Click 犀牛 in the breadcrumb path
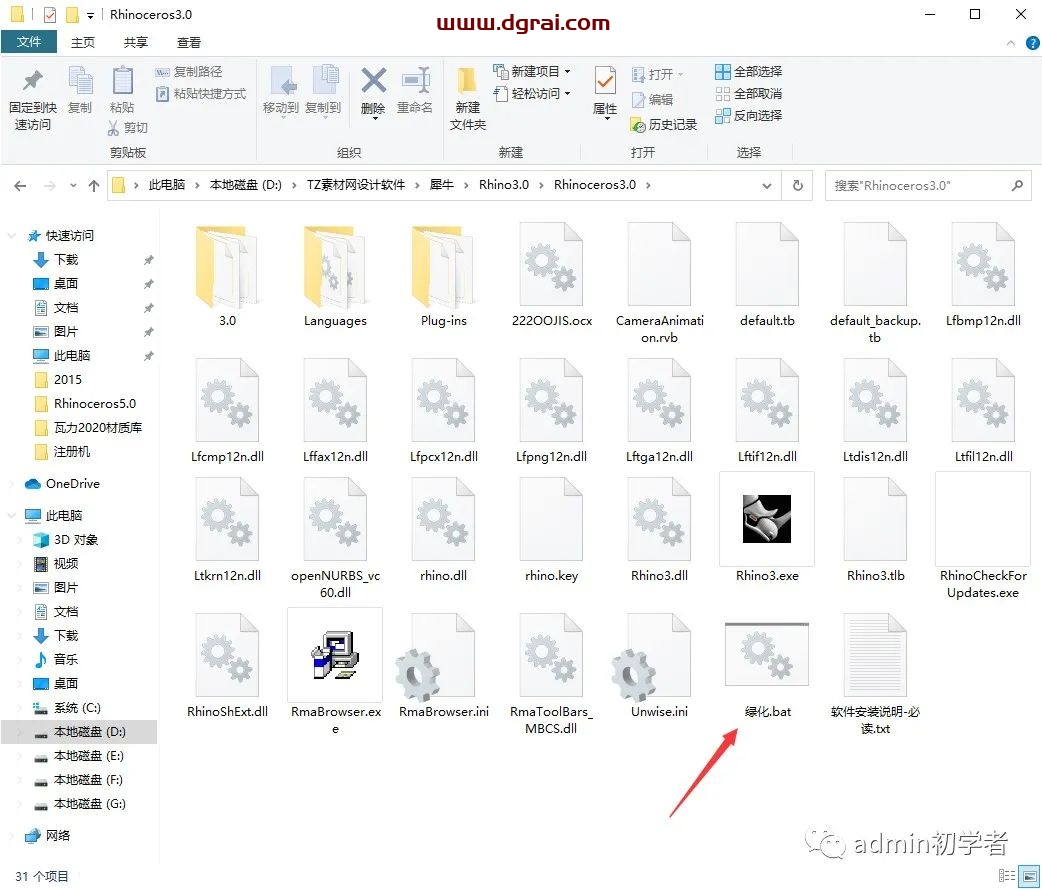 441,185
